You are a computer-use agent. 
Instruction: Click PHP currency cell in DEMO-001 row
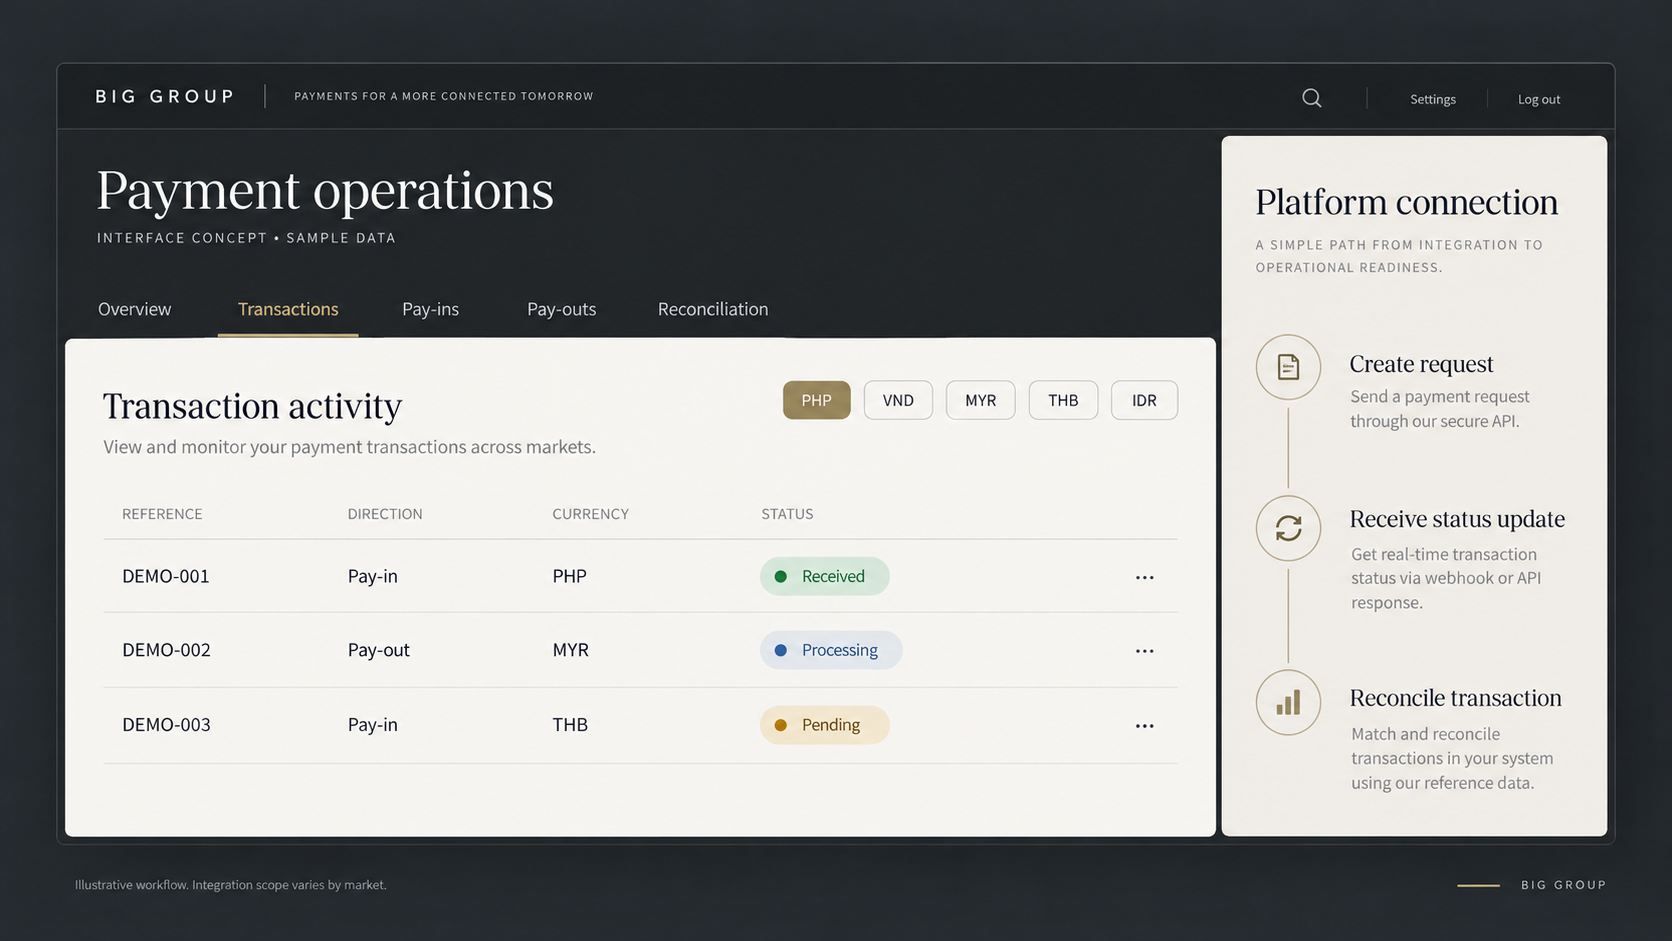569,576
